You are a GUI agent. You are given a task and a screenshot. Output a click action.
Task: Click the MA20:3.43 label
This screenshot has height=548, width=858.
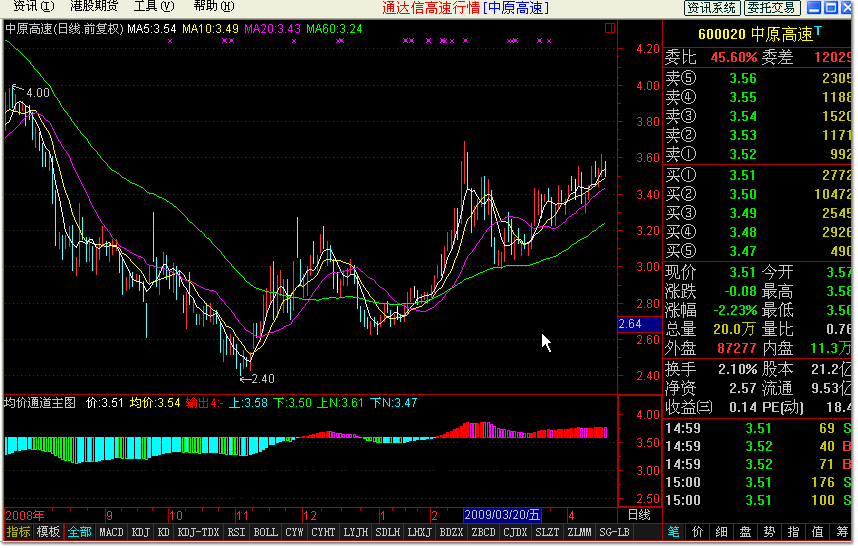pyautogui.click(x=273, y=29)
